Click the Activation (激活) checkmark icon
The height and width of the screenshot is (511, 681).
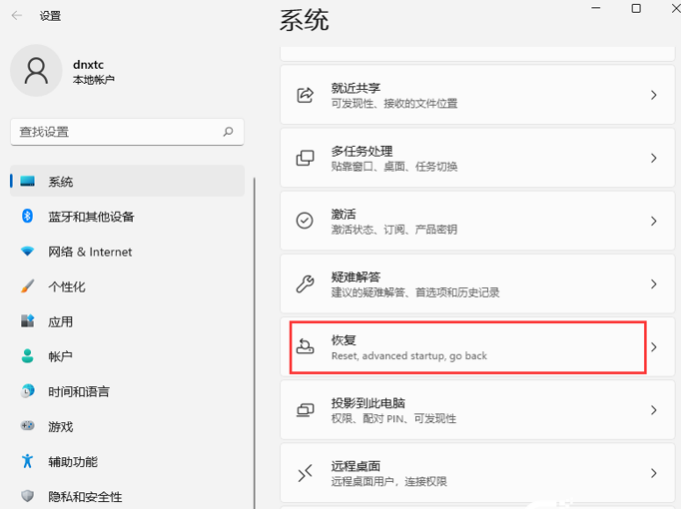tap(305, 221)
